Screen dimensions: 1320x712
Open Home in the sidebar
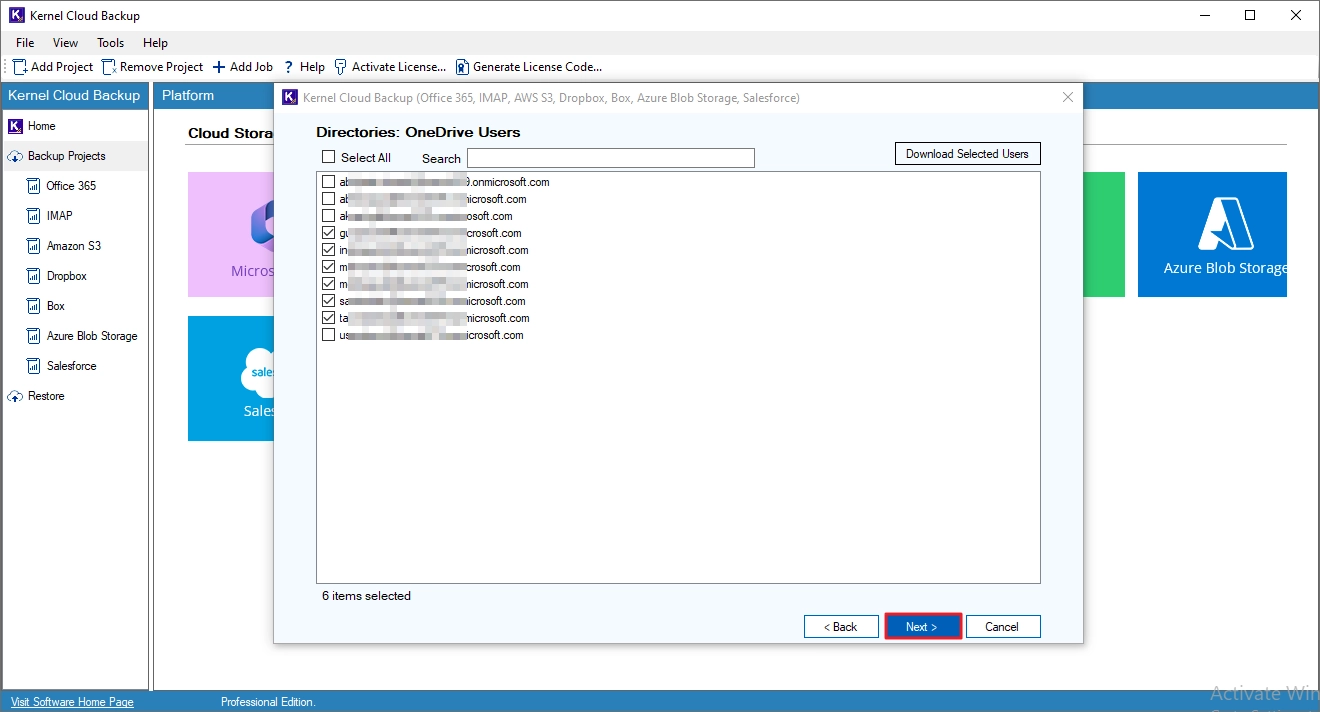(x=42, y=126)
